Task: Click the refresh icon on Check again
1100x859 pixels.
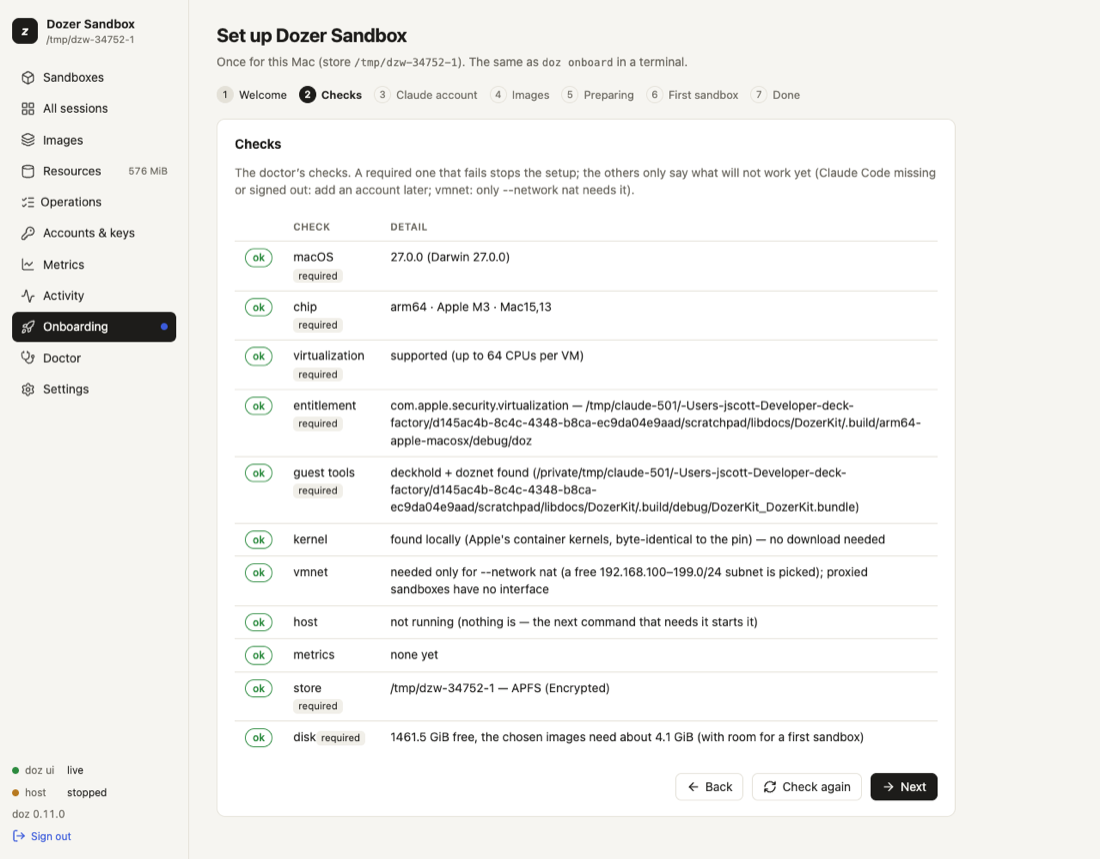Action: click(x=770, y=787)
